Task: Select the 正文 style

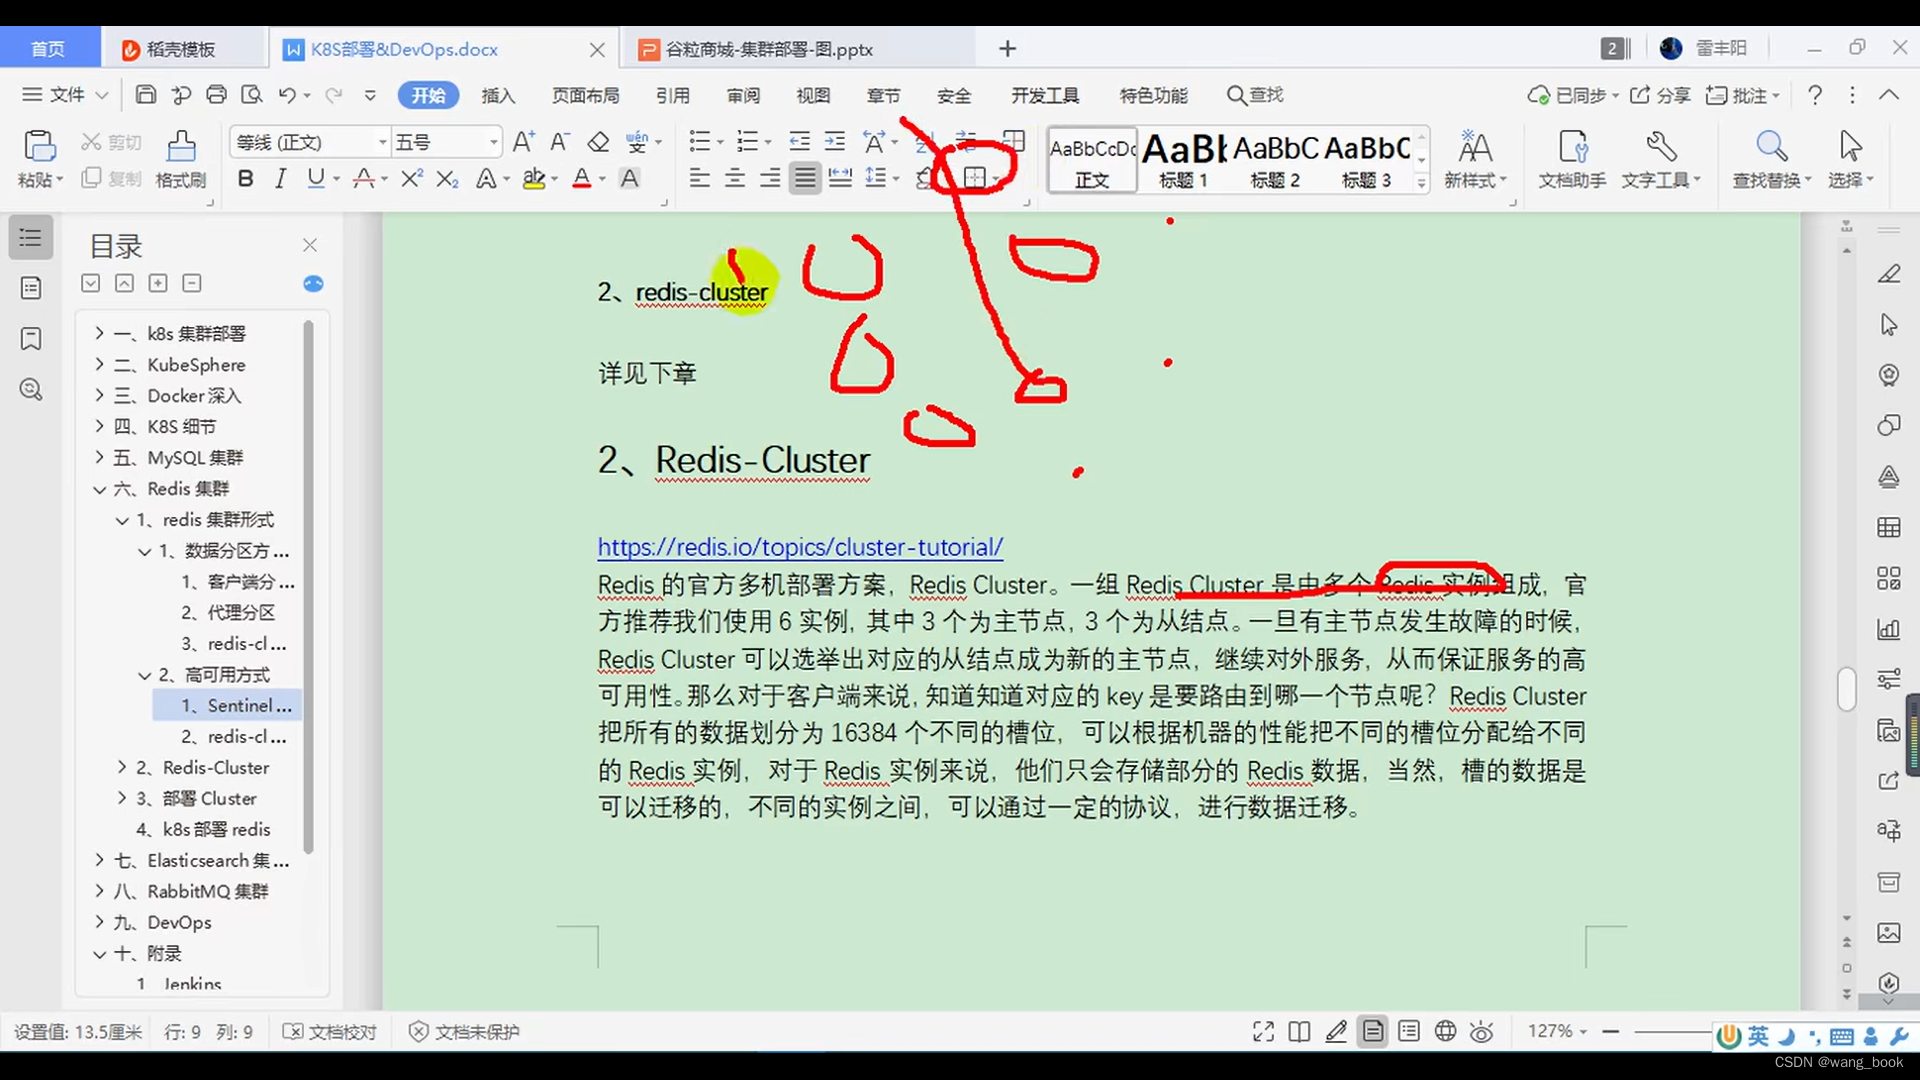Action: pos(1092,160)
